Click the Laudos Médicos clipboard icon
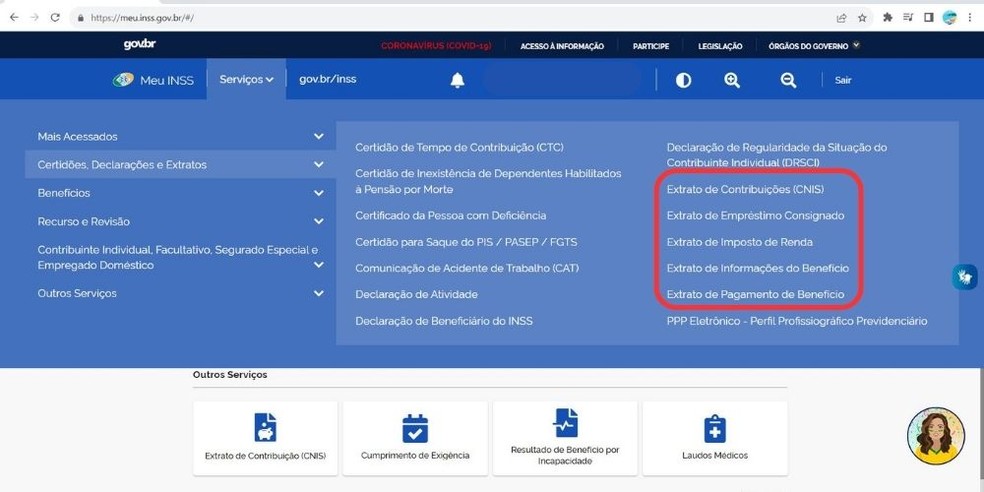The height and width of the screenshot is (492, 984). 715,429
